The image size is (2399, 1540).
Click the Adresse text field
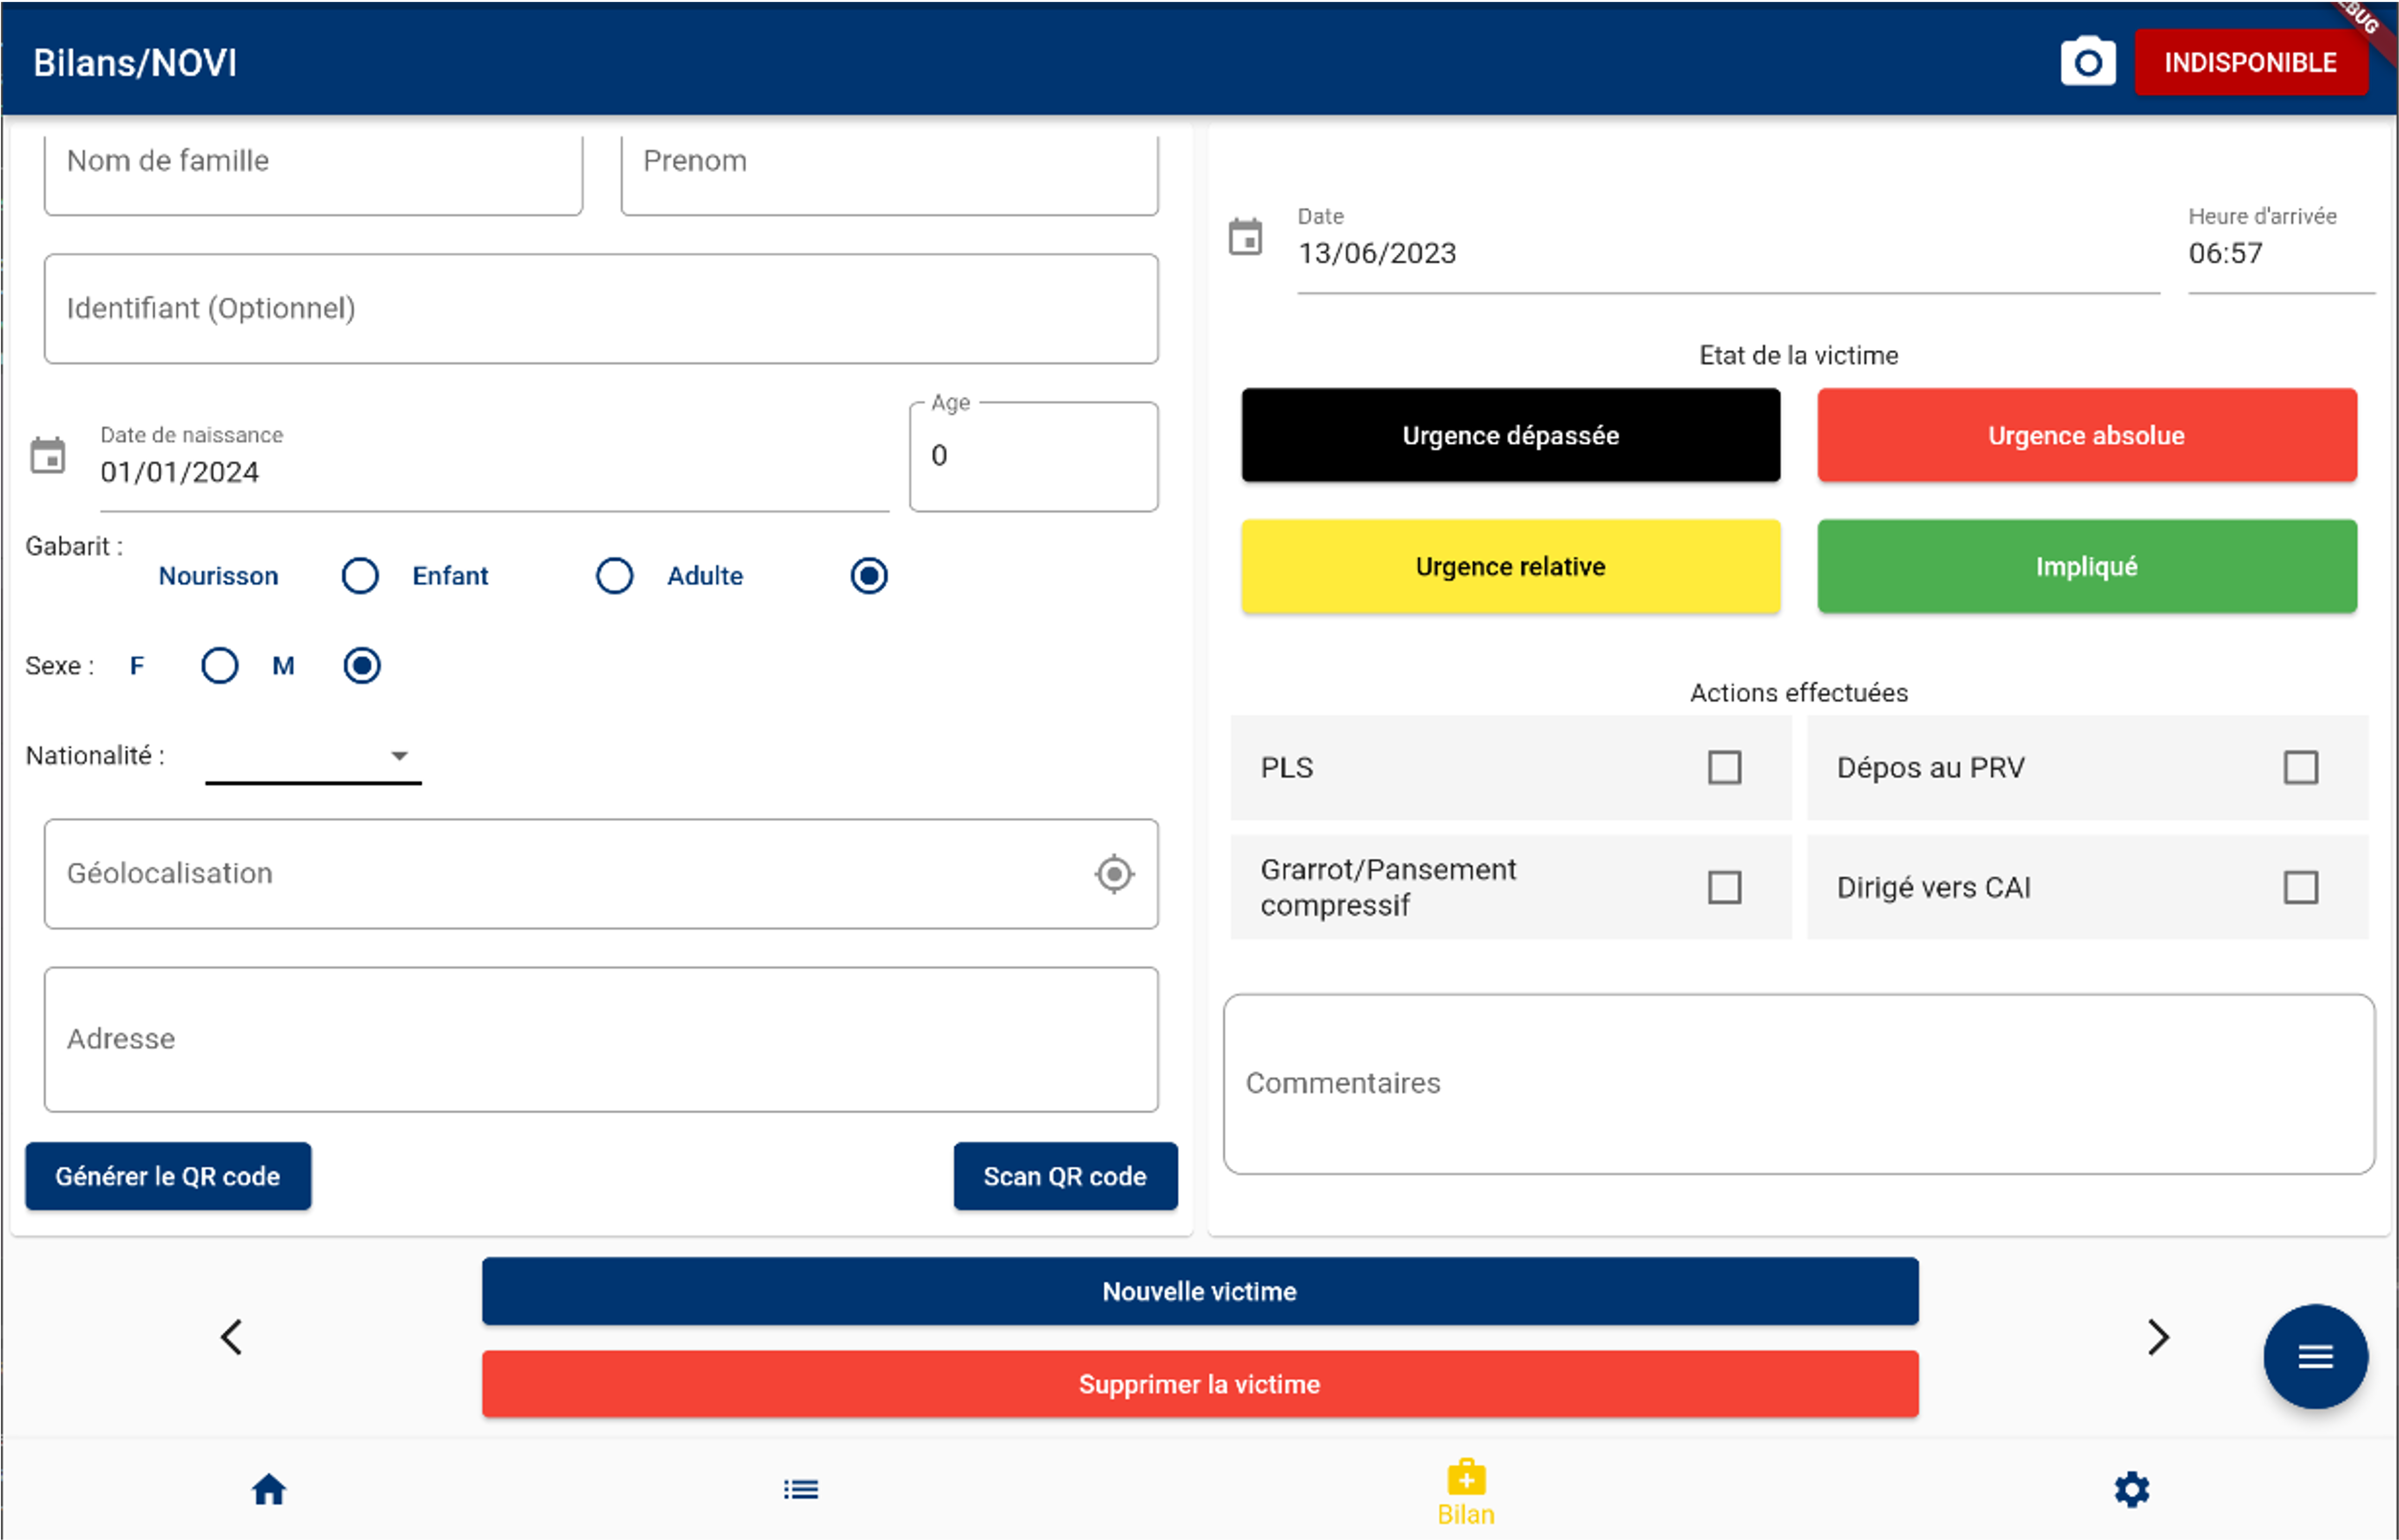click(601, 1039)
